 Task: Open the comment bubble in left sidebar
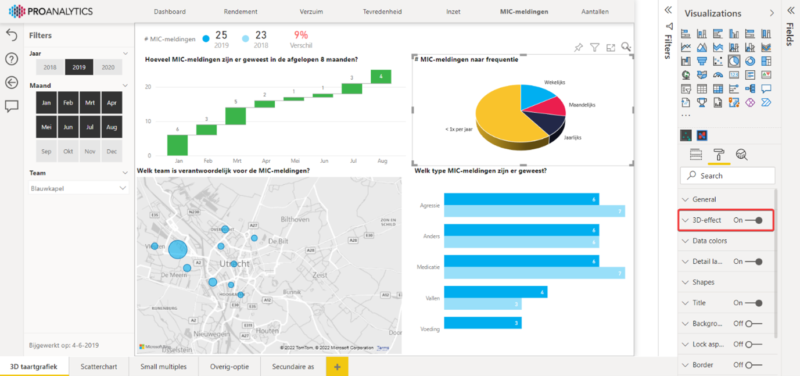[11, 106]
